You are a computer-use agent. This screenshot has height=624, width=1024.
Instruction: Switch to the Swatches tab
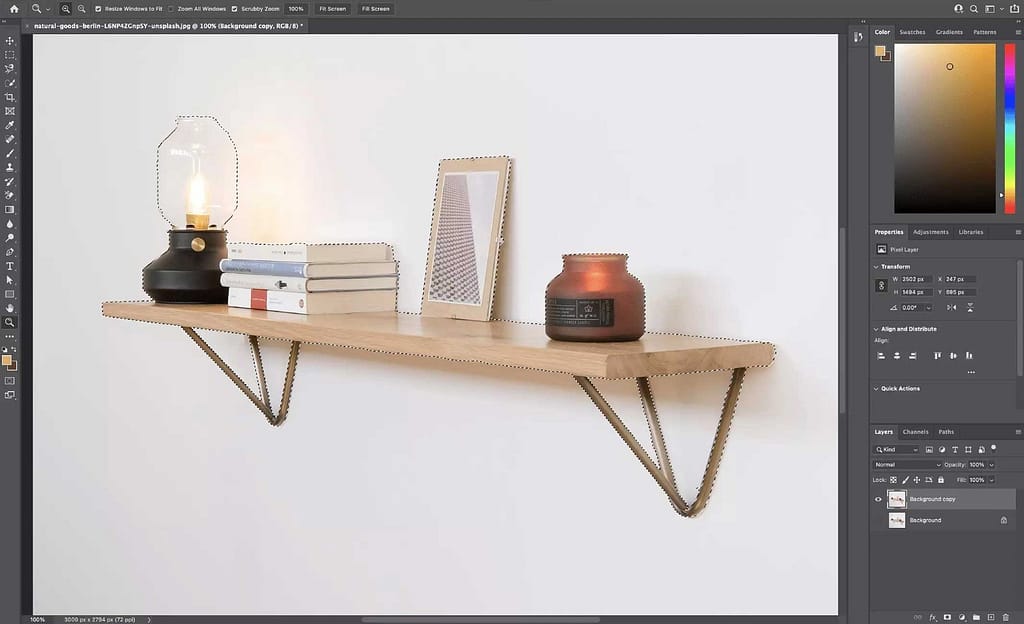coord(912,32)
